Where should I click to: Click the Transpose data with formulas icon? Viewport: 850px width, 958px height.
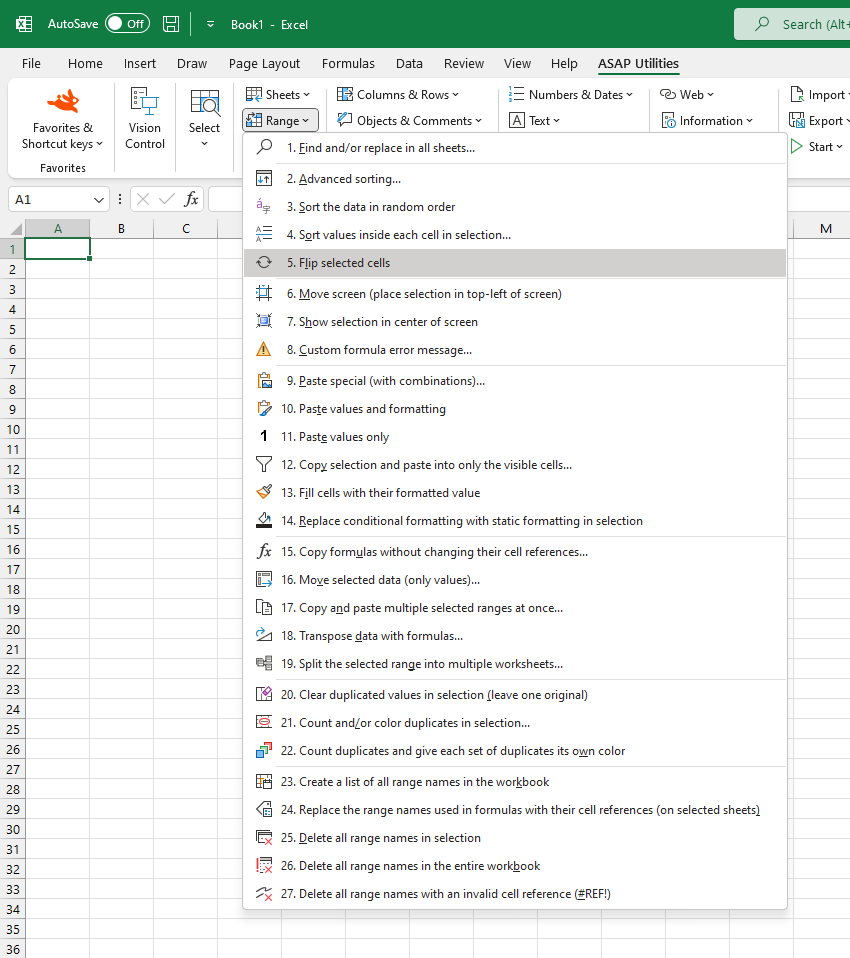click(x=264, y=635)
